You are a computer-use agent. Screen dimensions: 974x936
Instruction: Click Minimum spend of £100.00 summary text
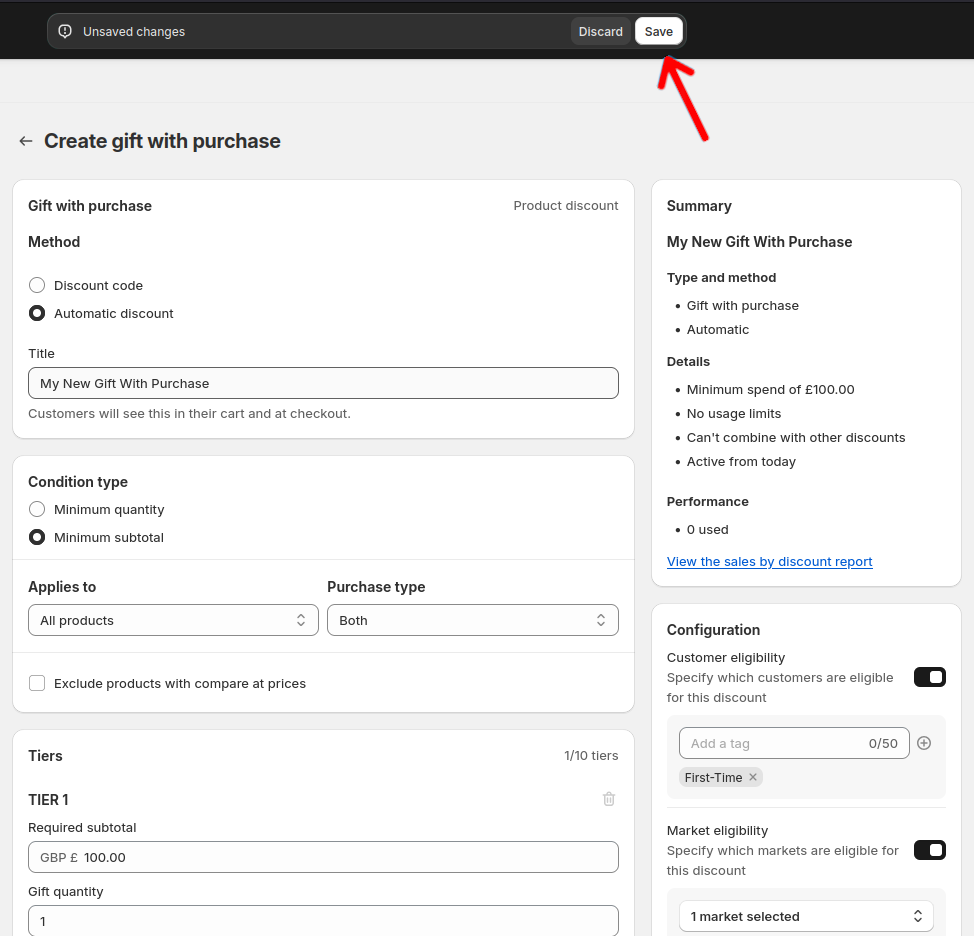770,389
